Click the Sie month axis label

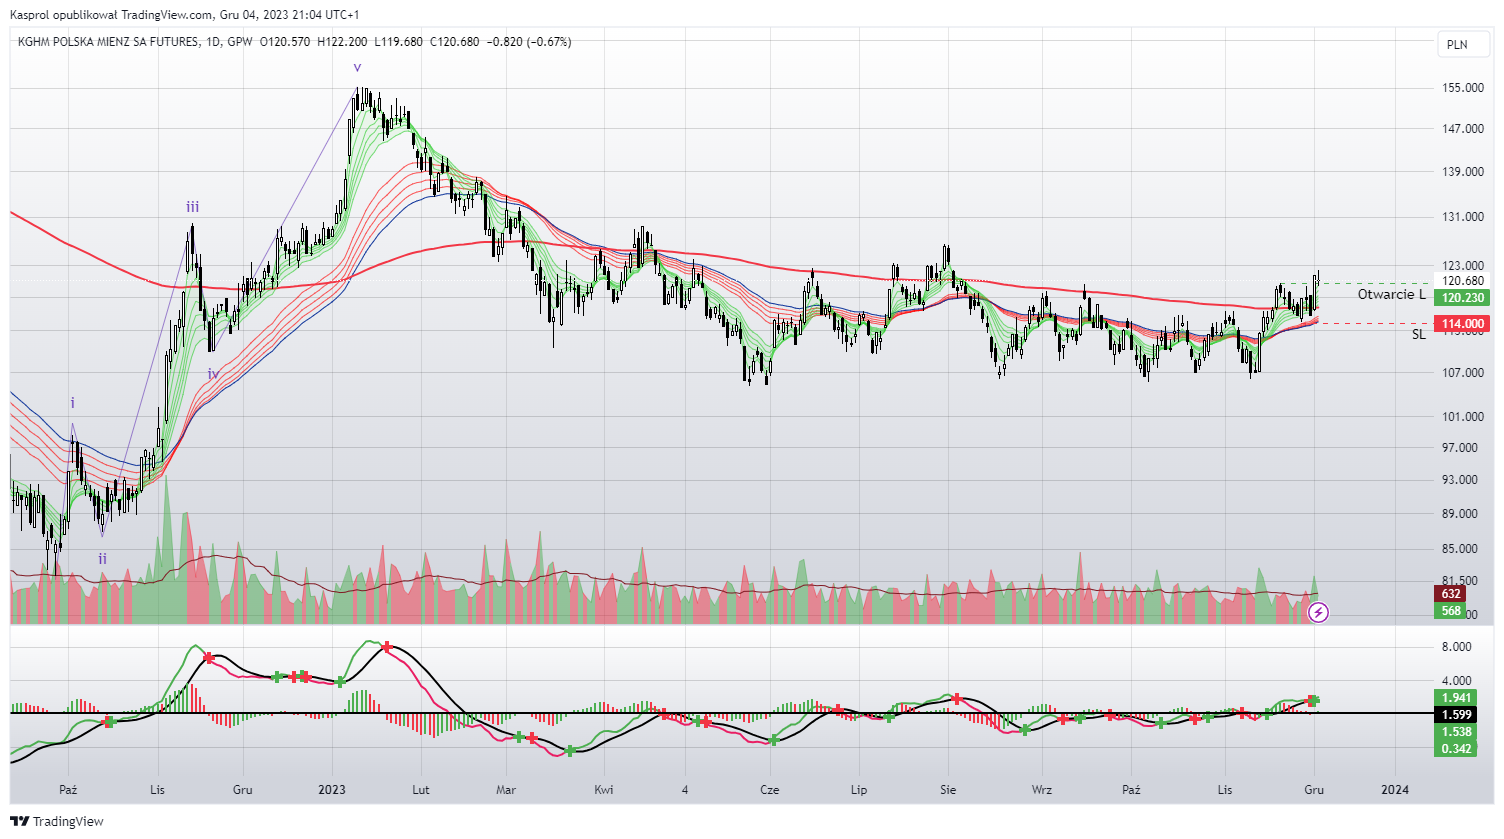coord(948,790)
